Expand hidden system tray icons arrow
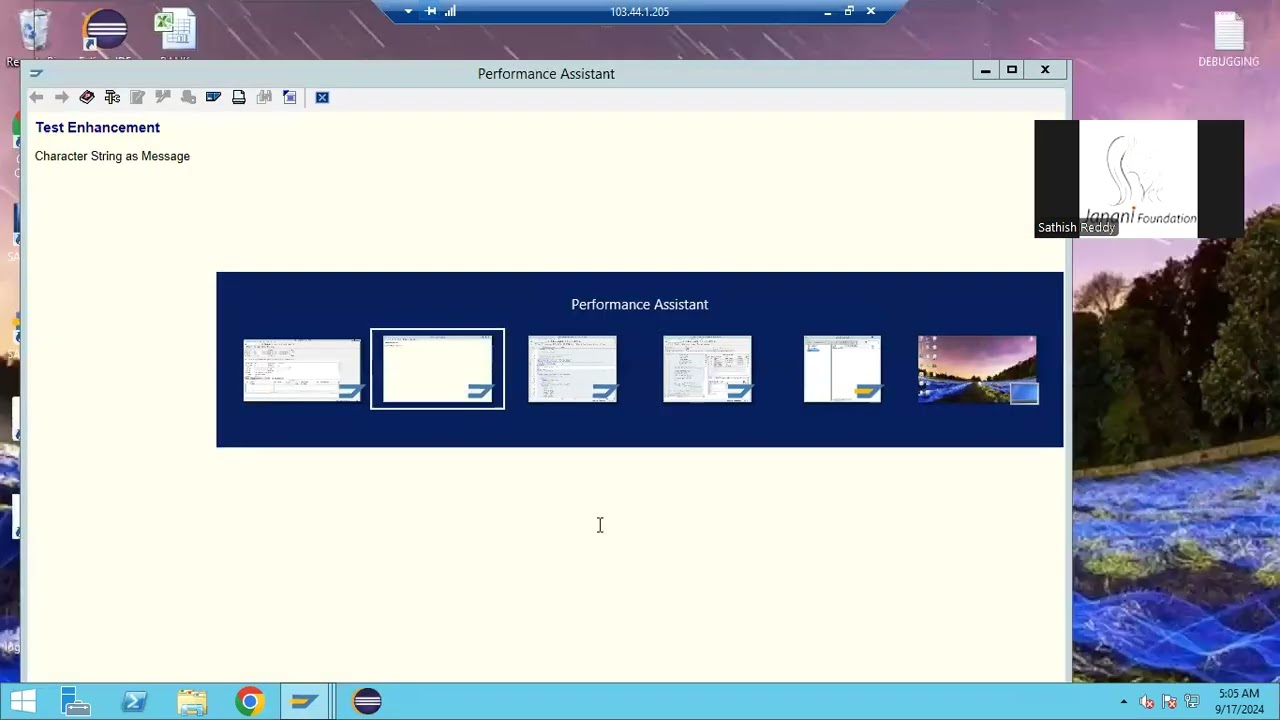The width and height of the screenshot is (1280, 720). click(x=1124, y=702)
